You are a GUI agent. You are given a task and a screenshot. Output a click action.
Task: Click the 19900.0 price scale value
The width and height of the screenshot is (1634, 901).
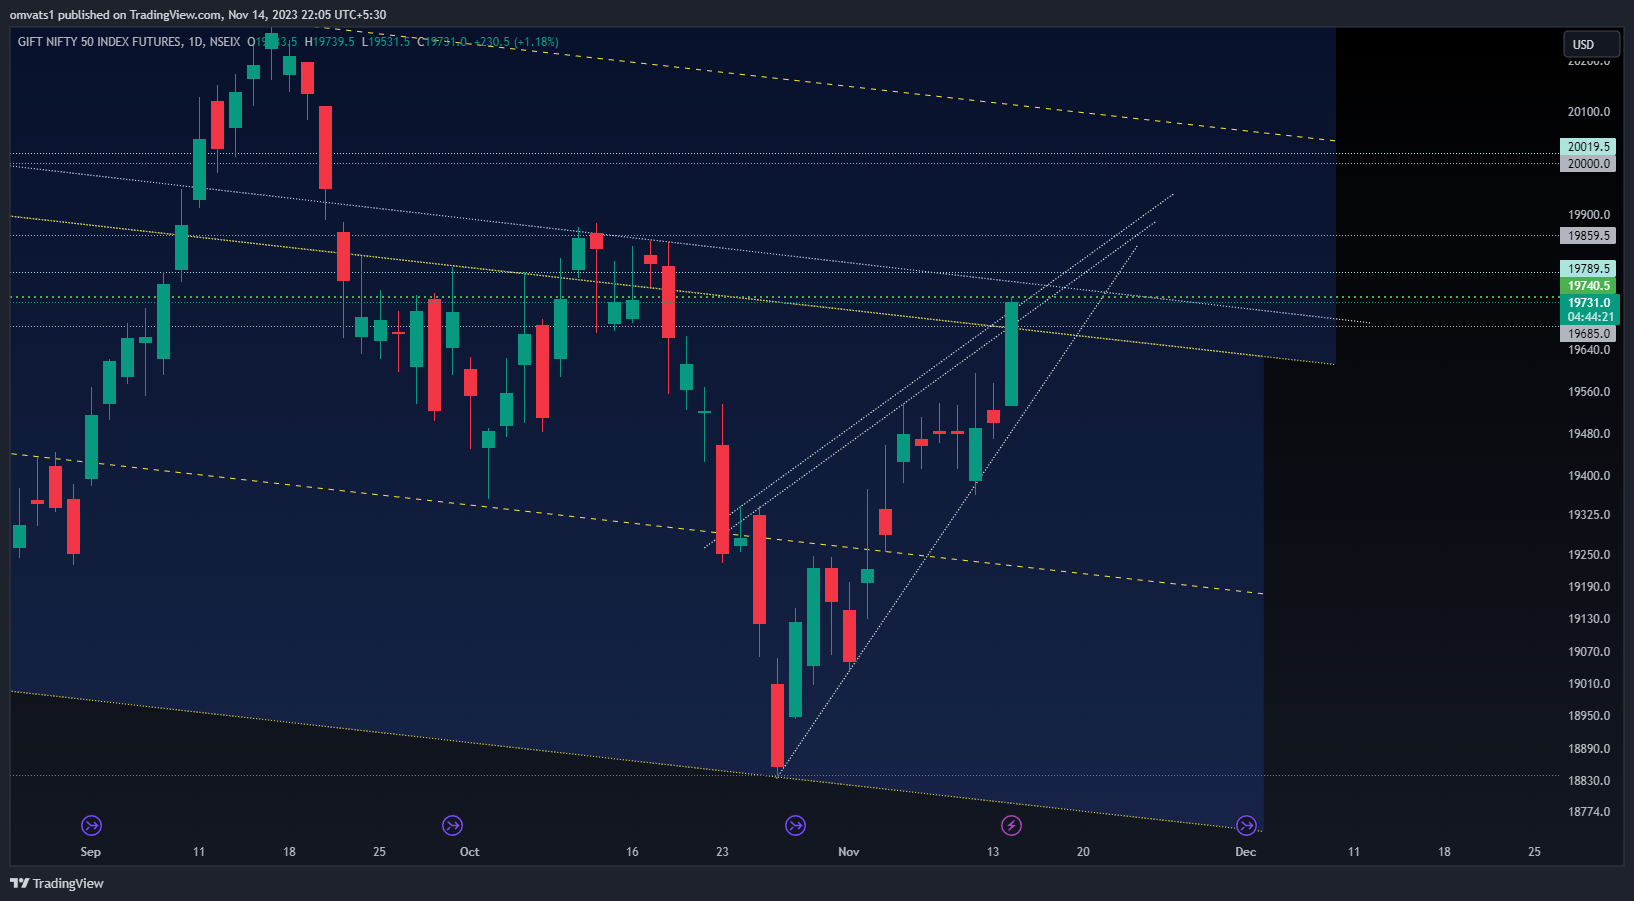(x=1589, y=215)
